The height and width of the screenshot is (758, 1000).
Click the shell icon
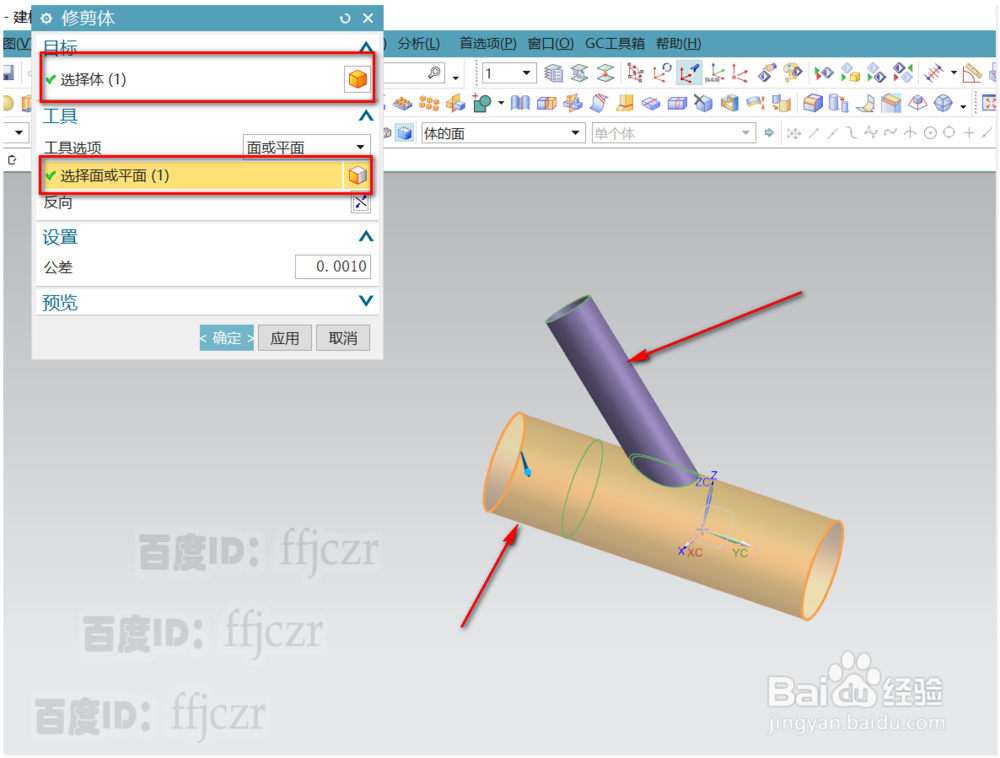coord(729,103)
